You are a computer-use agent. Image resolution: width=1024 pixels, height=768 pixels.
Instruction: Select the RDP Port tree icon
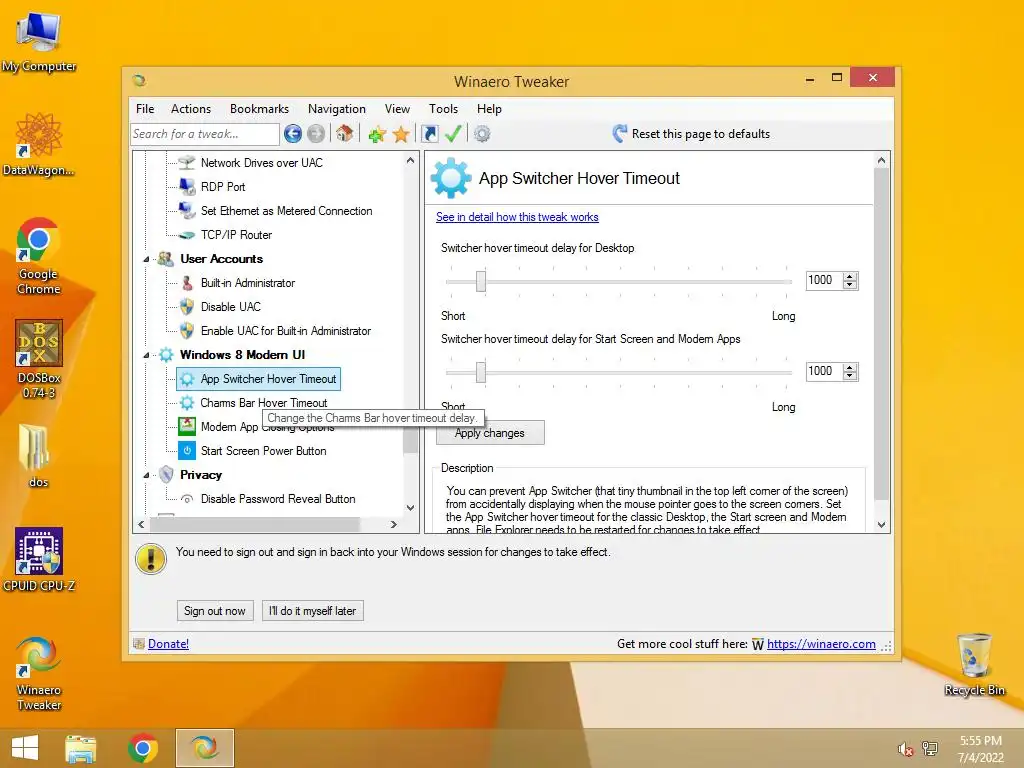187,187
